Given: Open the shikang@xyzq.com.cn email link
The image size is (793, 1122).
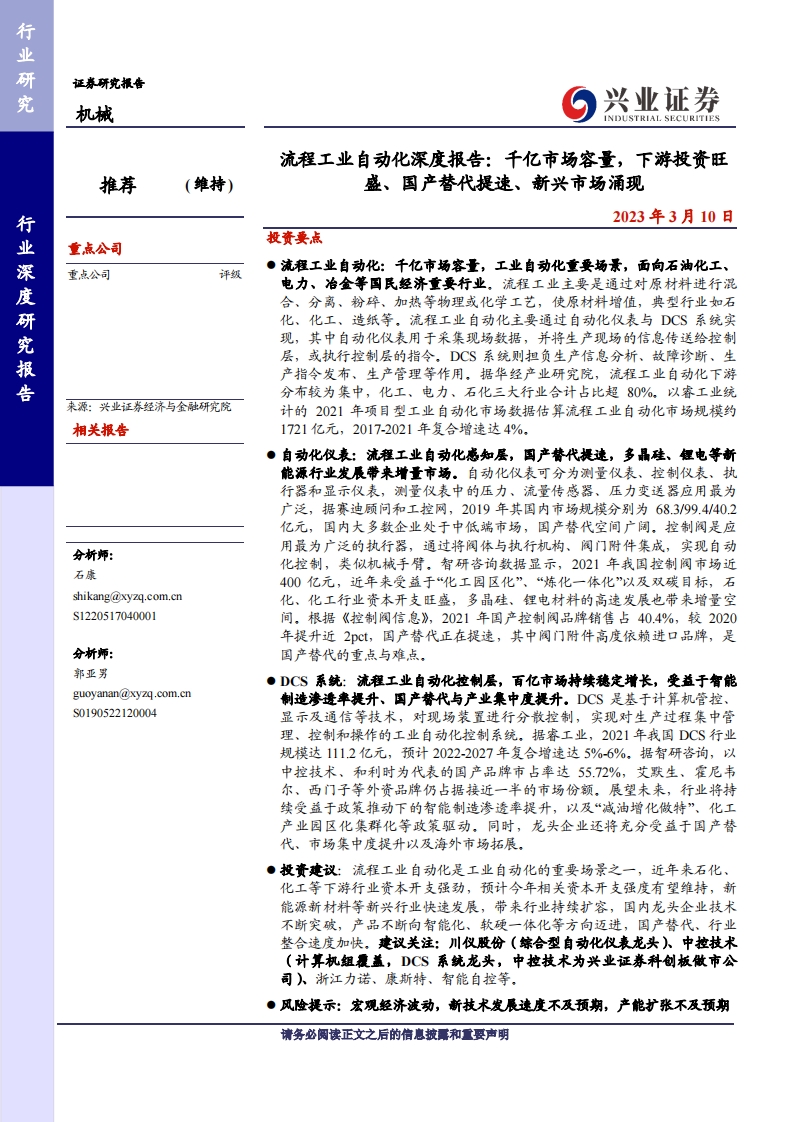Looking at the screenshot, I should 127,596.
